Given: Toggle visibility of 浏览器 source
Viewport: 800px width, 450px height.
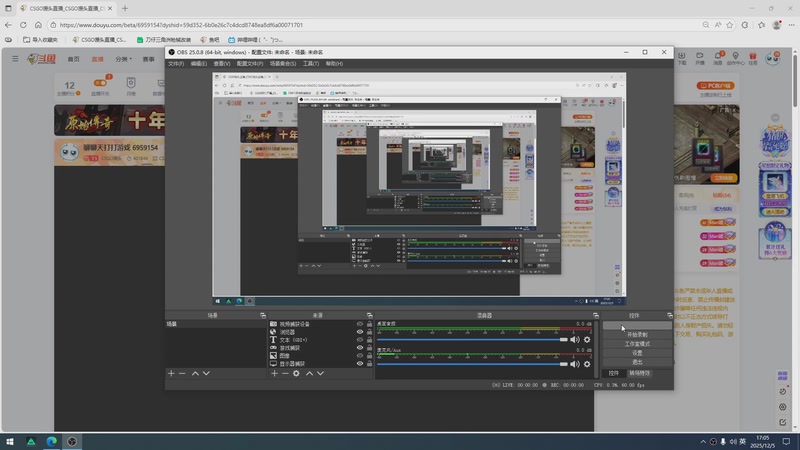Looking at the screenshot, I should [360, 332].
